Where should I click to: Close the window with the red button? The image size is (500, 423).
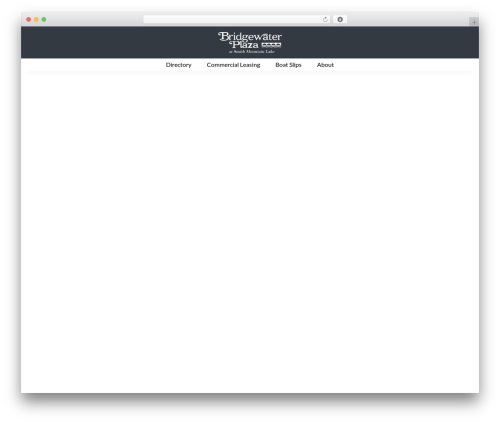[29, 20]
